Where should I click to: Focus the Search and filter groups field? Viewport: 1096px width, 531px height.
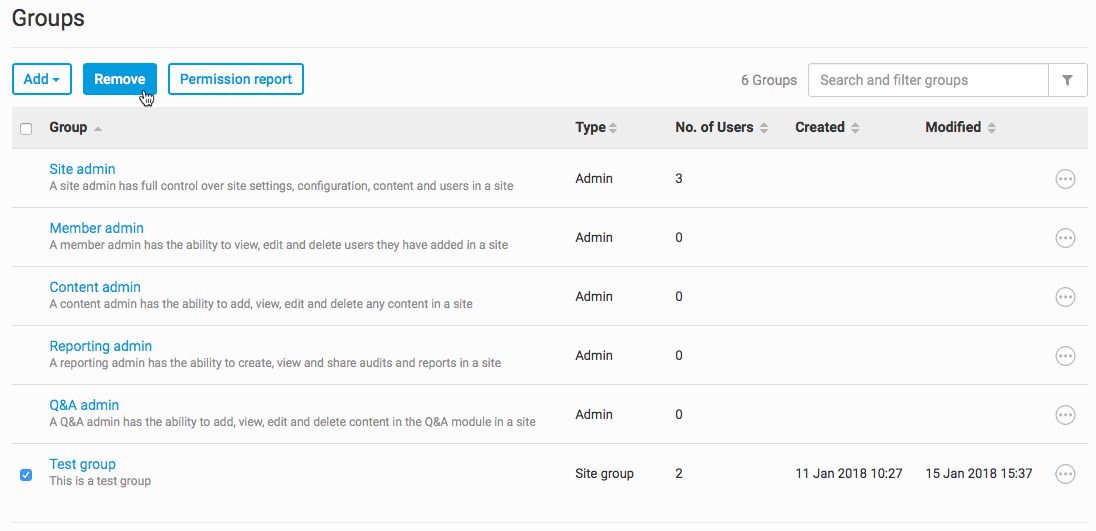coord(927,80)
